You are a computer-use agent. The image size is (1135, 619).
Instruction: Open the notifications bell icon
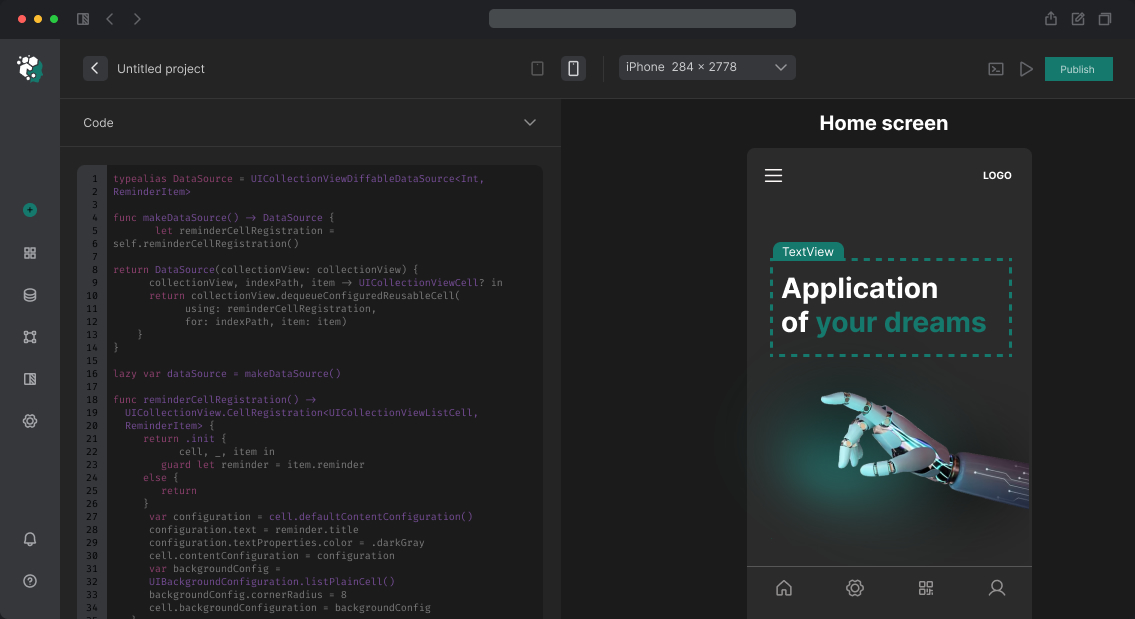[x=30, y=539]
